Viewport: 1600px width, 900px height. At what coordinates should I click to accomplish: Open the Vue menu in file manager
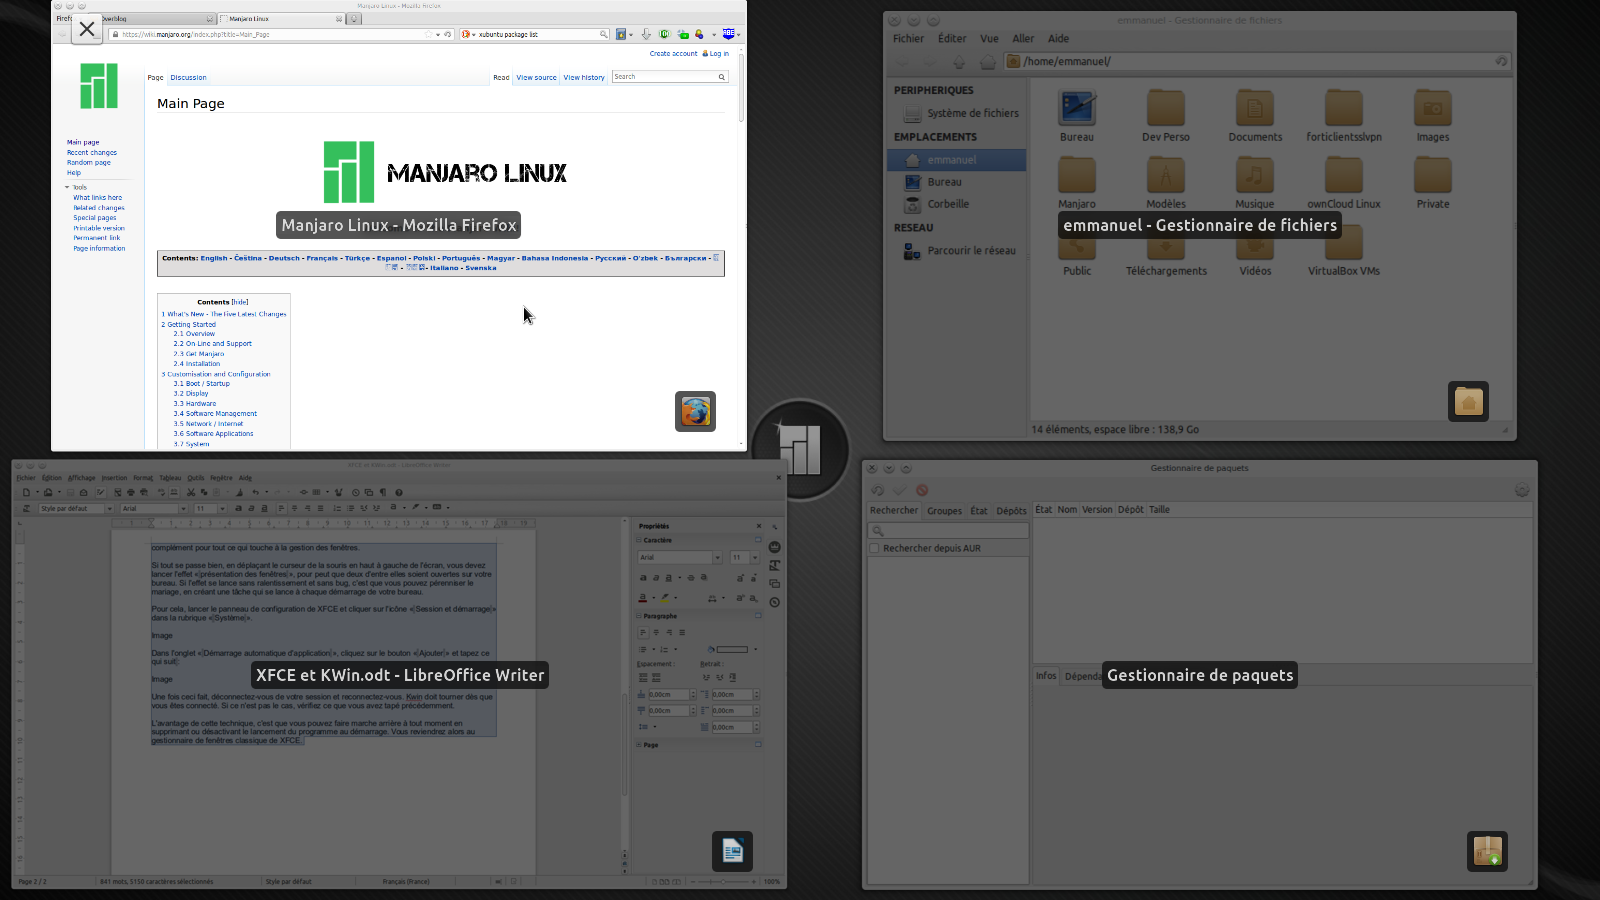coord(989,39)
